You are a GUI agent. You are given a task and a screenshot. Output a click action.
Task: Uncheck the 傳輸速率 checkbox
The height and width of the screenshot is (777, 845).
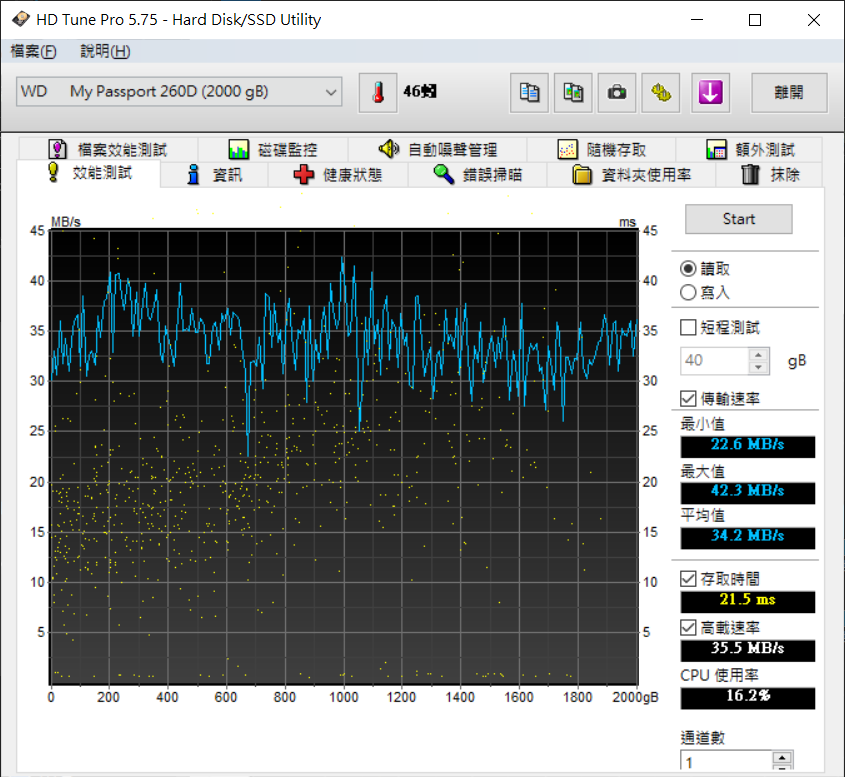click(x=688, y=399)
